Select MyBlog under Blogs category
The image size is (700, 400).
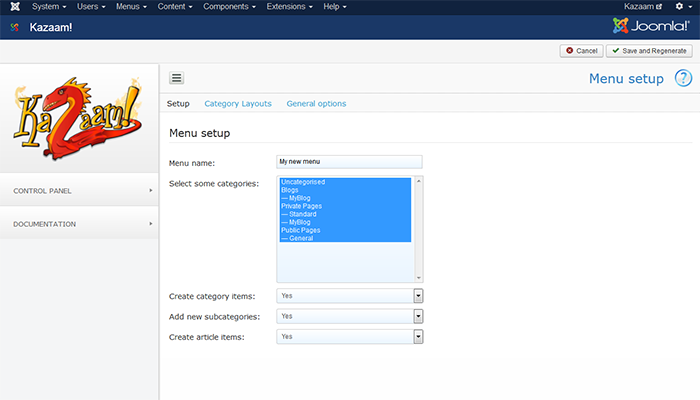tap(345, 198)
